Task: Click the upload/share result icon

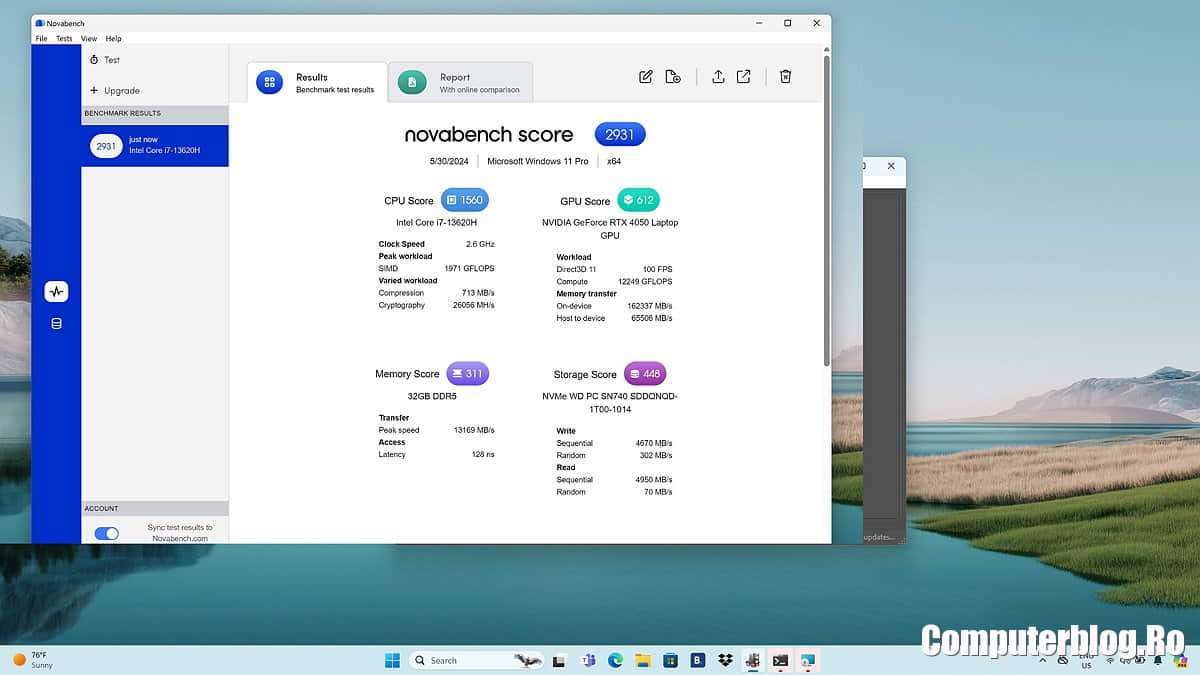Action: pos(718,77)
